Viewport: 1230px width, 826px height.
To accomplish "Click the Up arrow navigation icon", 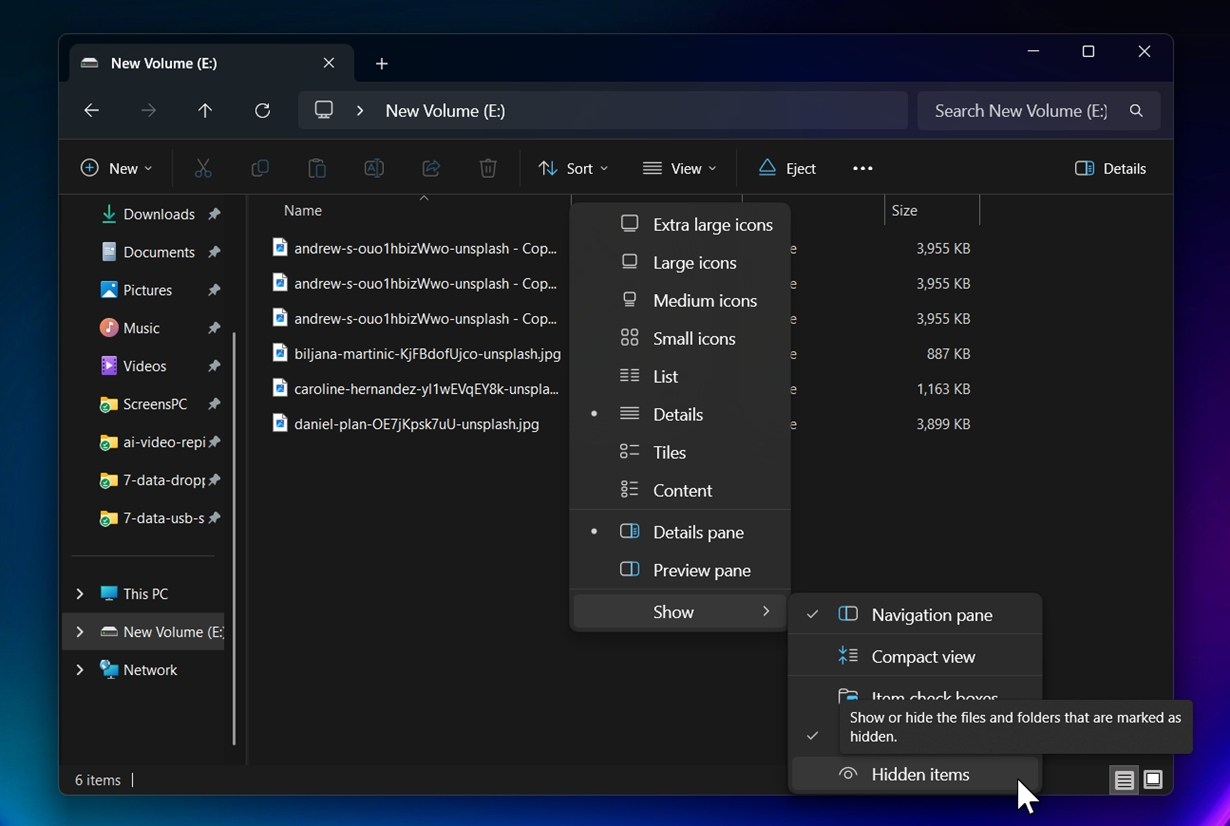I will [x=205, y=111].
